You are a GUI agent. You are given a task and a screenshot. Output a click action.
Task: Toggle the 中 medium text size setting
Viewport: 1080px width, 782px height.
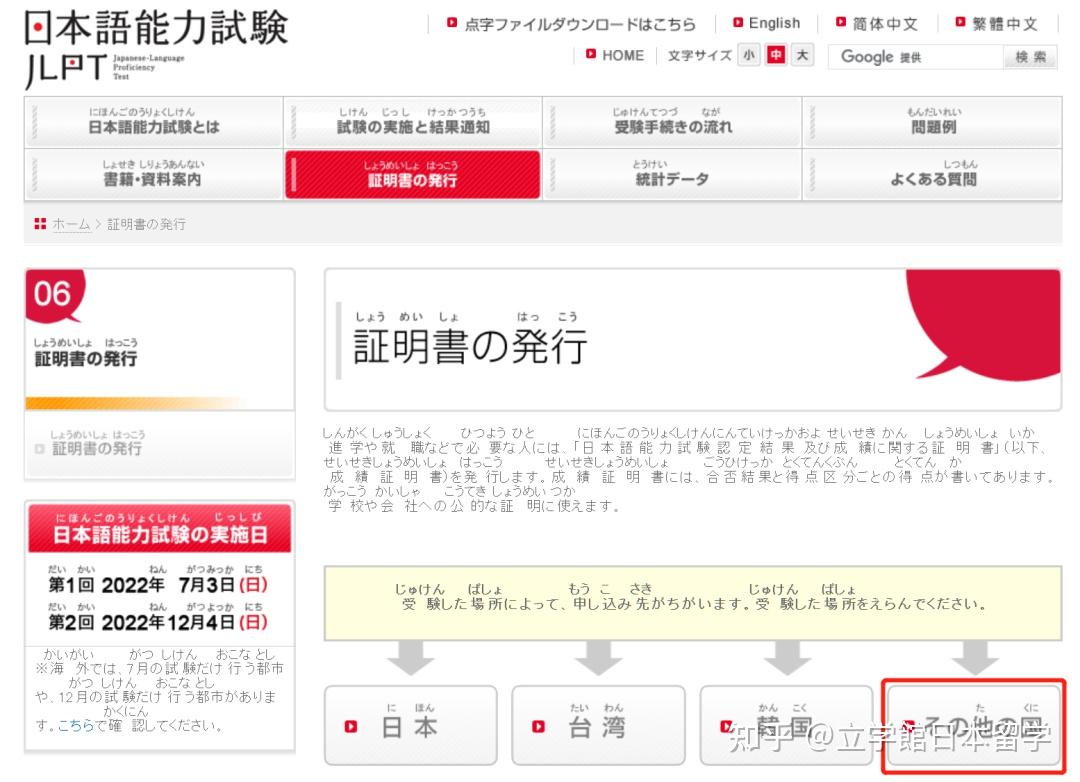777,56
